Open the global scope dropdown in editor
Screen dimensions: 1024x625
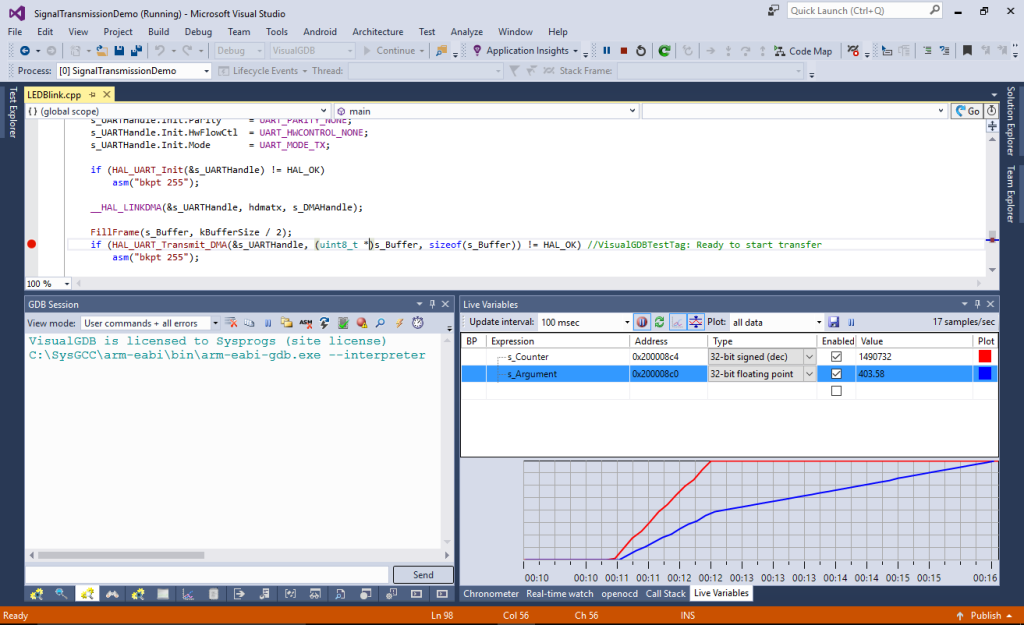(177, 111)
